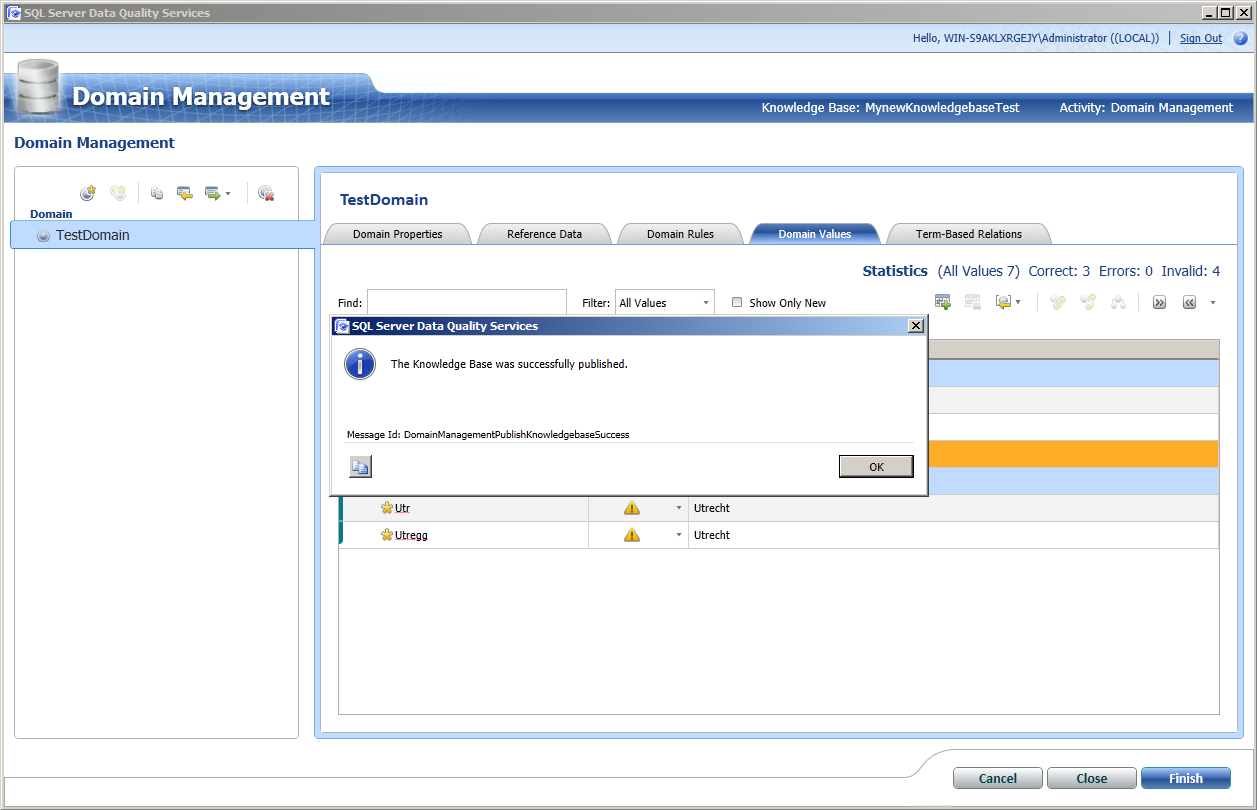Click the delete domain icon with red X
This screenshot has width=1257, height=810.
[x=266, y=193]
